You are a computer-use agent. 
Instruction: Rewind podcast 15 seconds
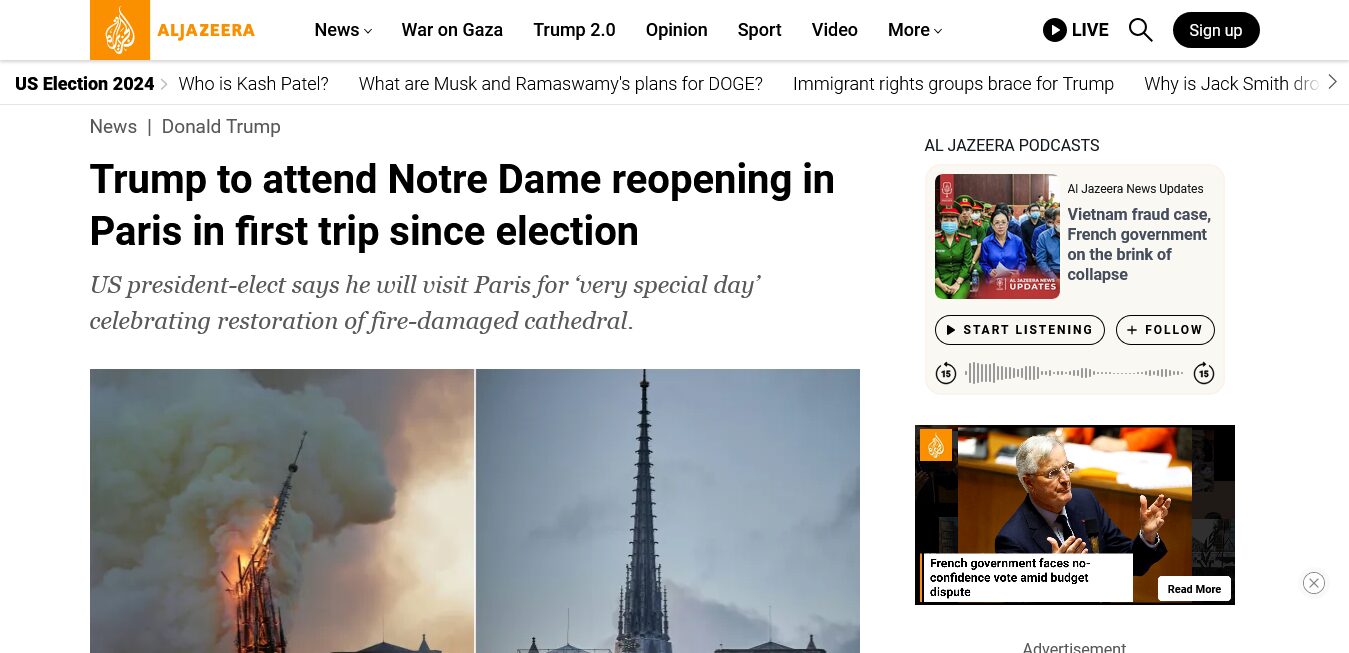point(946,373)
